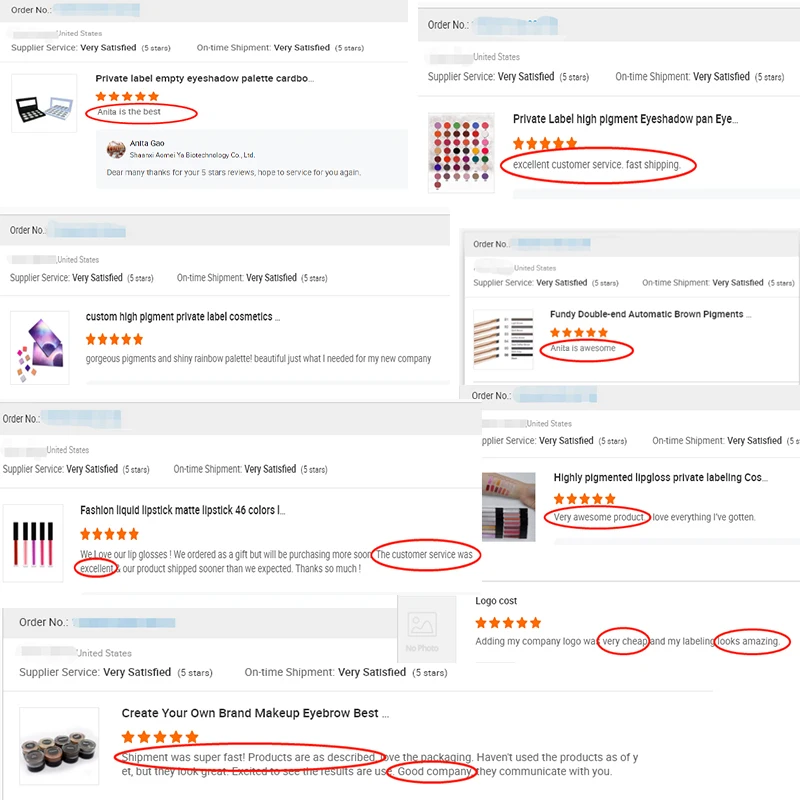Open 'Private label empty eyeshadow palette' product title

(x=204, y=79)
